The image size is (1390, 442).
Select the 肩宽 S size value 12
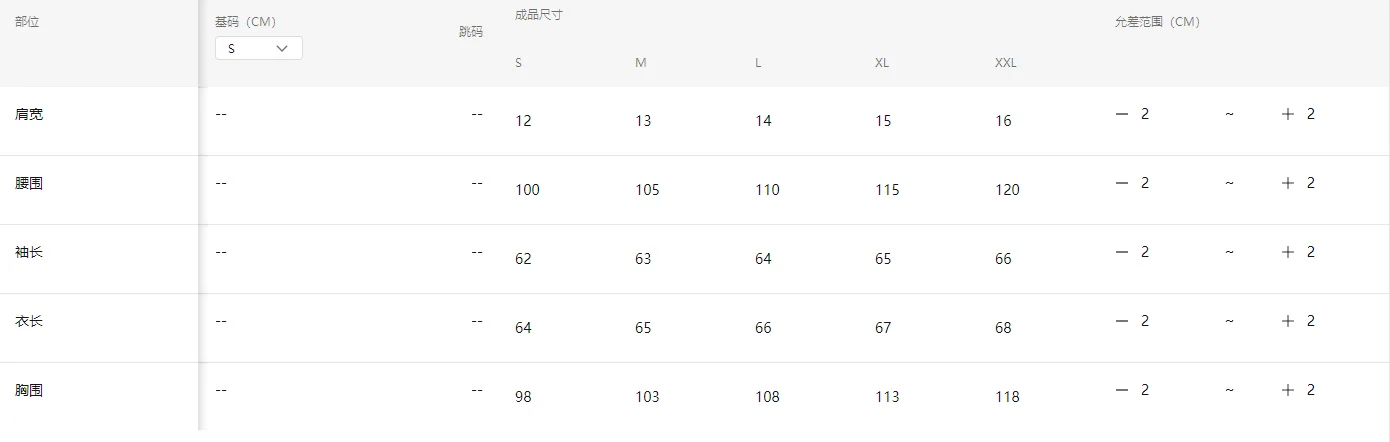click(523, 121)
